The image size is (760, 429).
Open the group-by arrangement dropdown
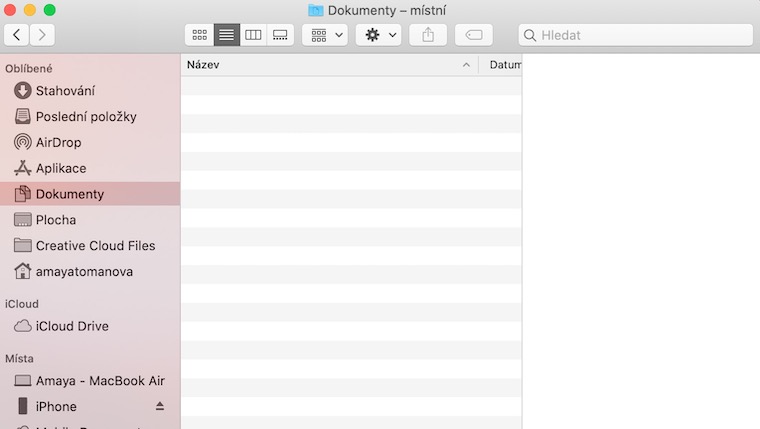click(x=325, y=35)
